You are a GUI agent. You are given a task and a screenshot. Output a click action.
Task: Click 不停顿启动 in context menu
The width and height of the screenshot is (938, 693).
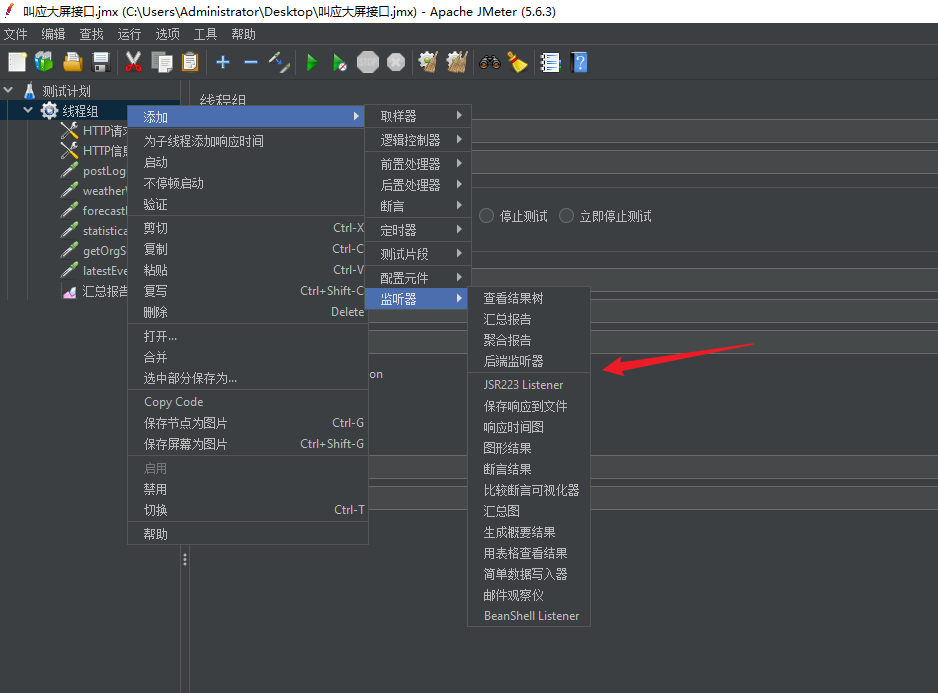pyautogui.click(x=248, y=183)
